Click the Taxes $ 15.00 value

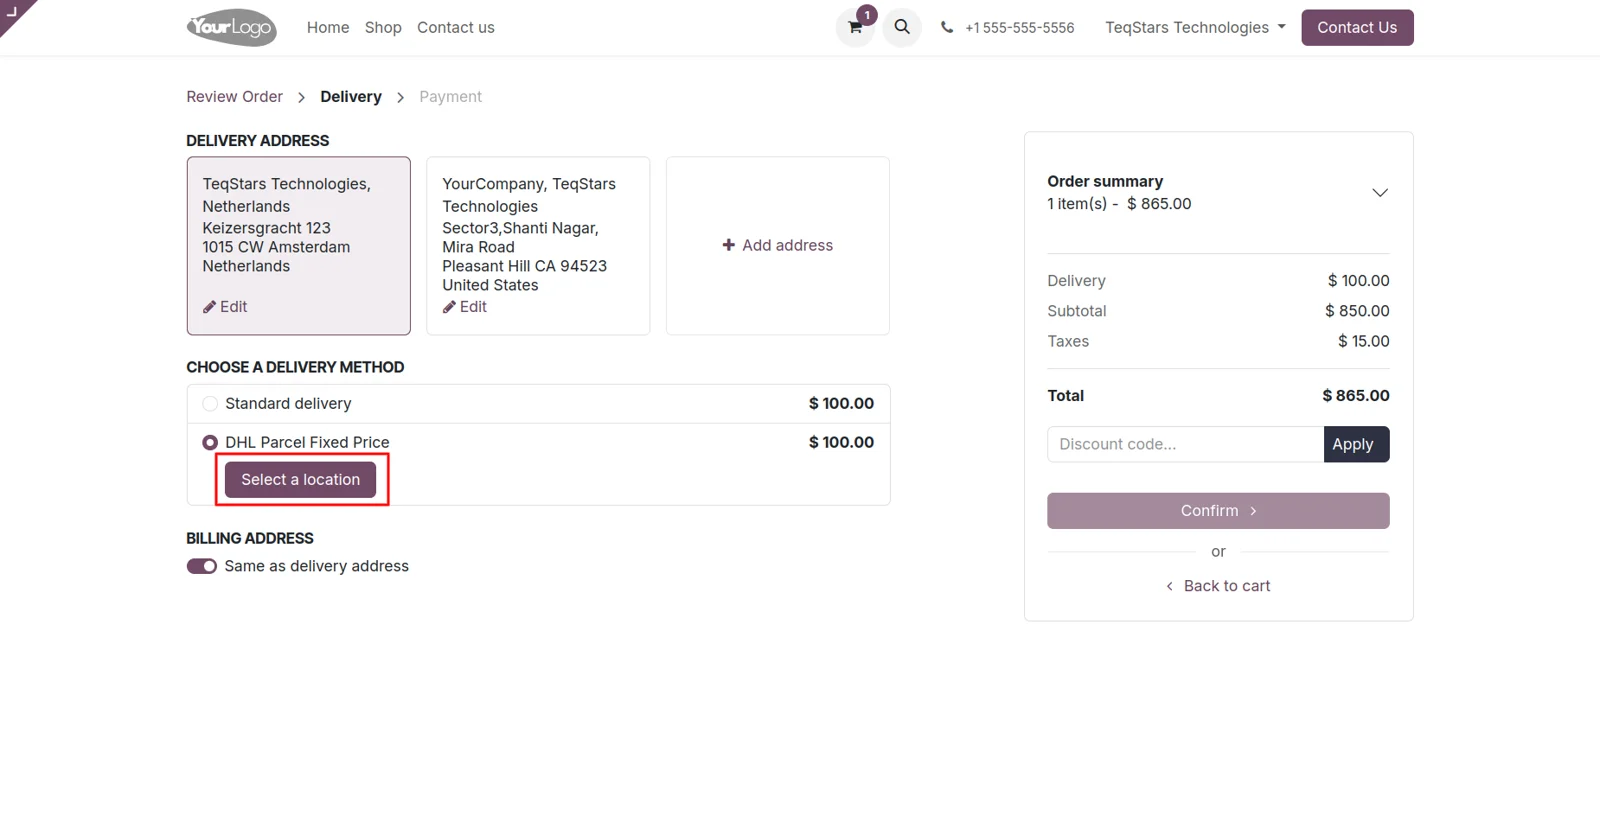(1364, 341)
